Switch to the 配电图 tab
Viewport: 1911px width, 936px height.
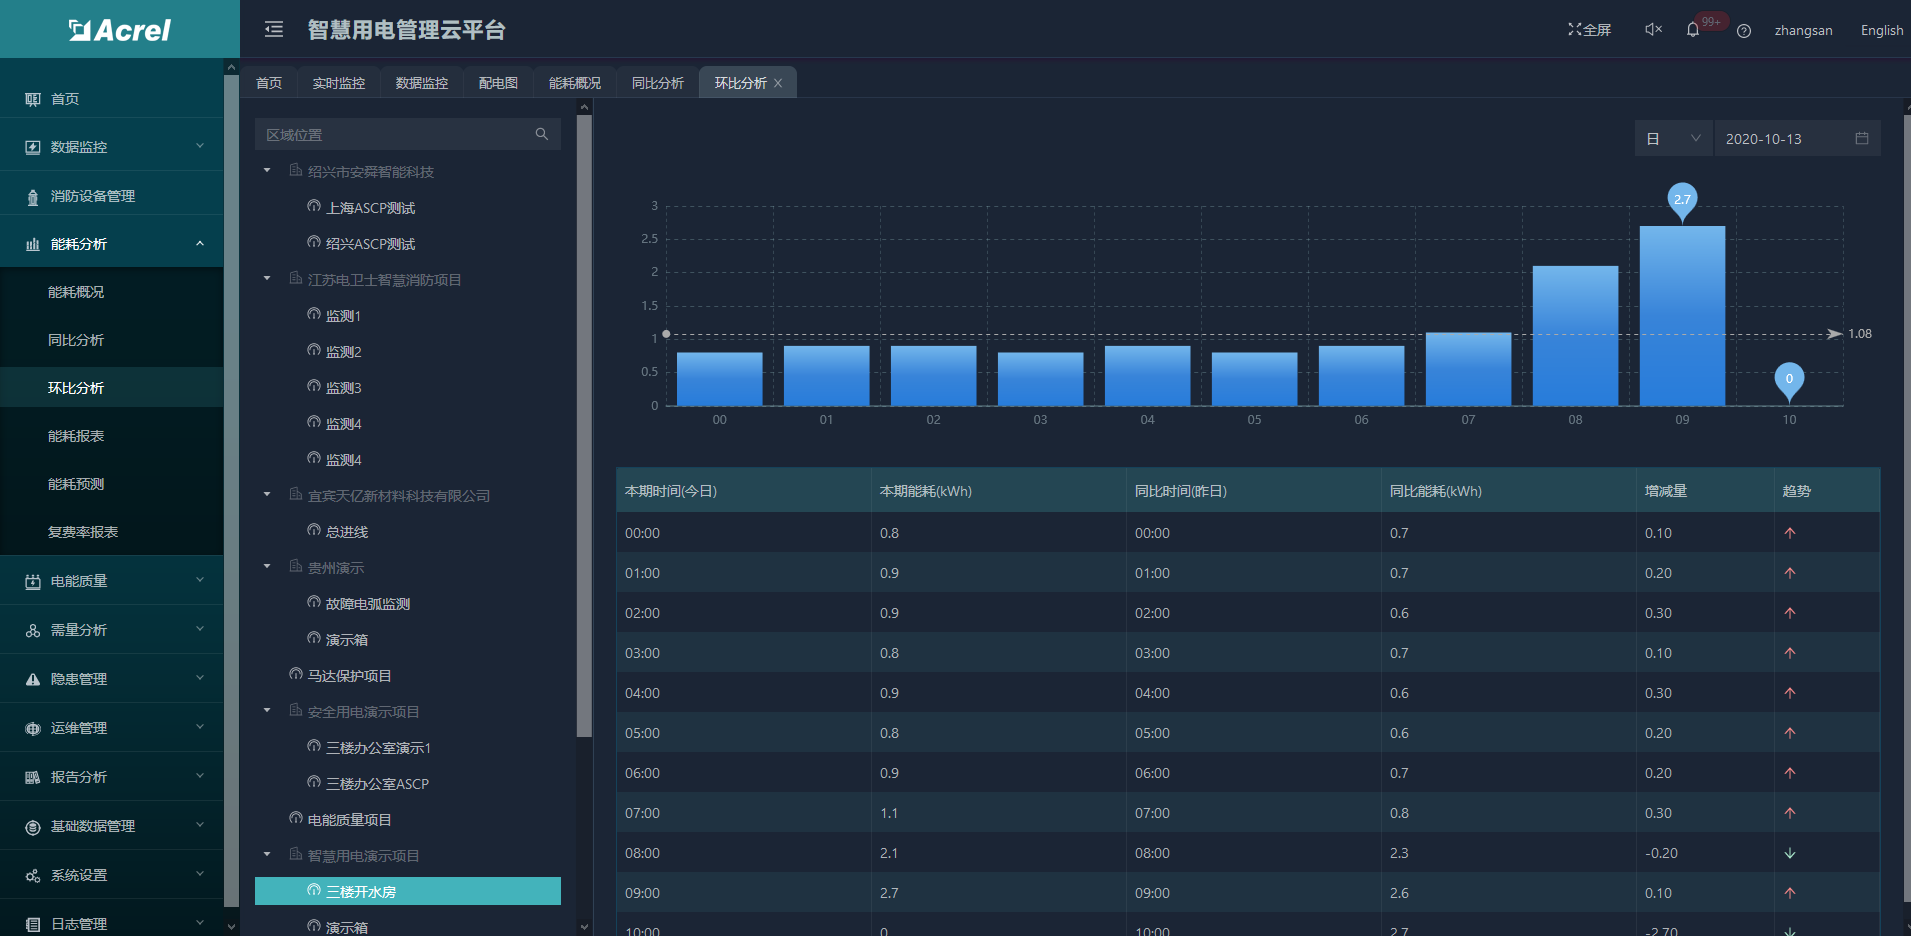[498, 83]
